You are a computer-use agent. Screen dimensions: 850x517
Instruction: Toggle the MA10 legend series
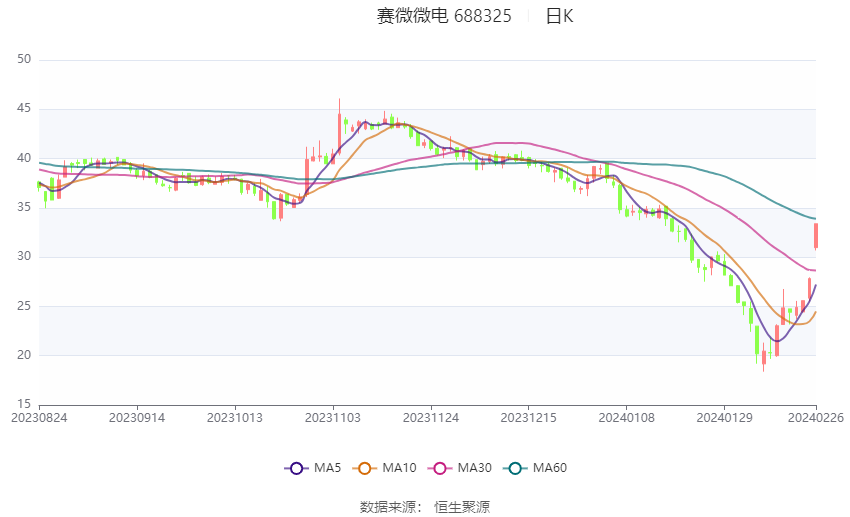coord(384,468)
